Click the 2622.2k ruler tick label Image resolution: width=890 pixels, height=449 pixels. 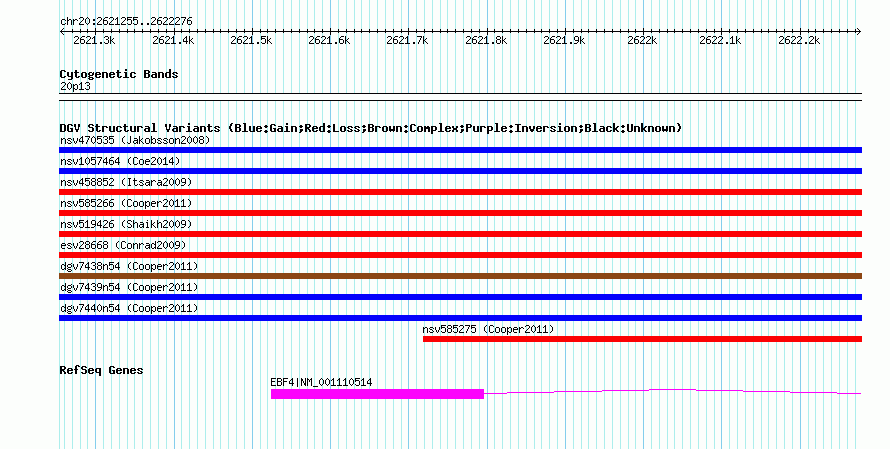[x=799, y=40]
